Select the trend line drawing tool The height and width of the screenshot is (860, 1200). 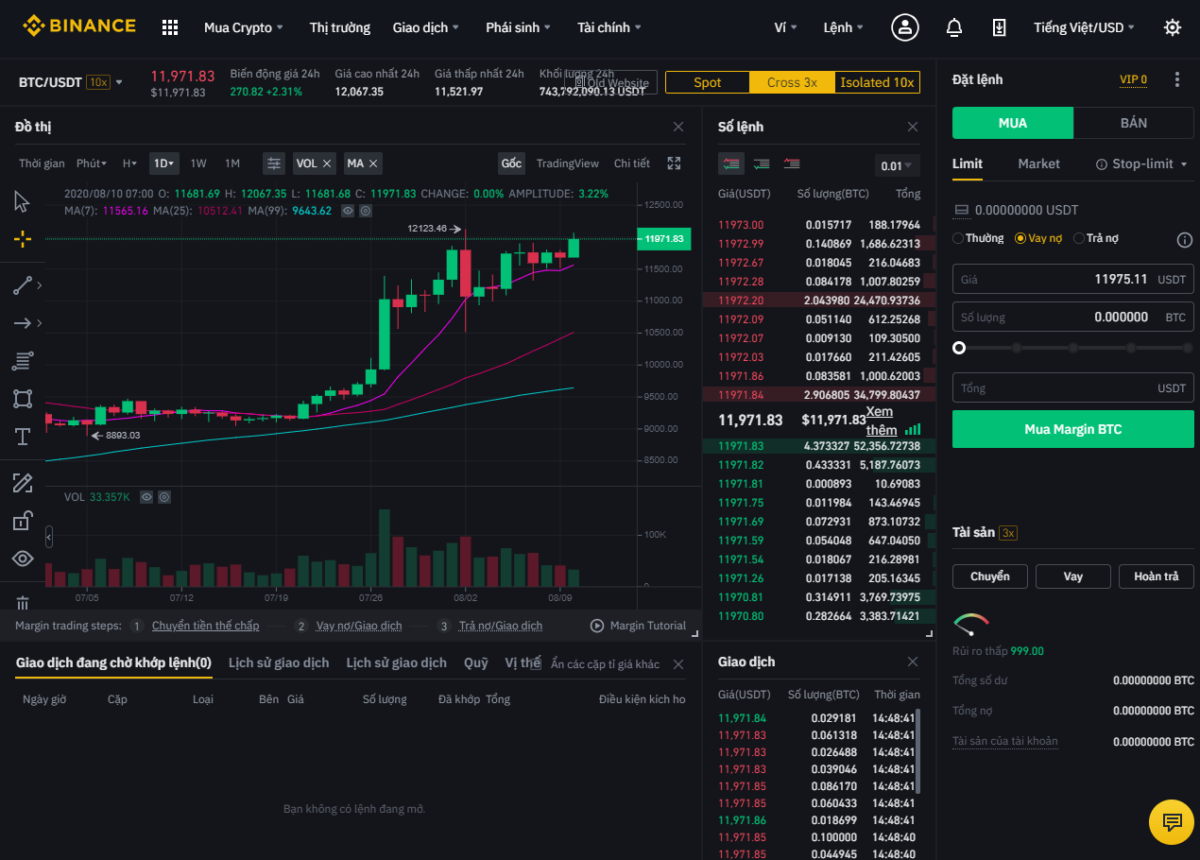[22, 286]
